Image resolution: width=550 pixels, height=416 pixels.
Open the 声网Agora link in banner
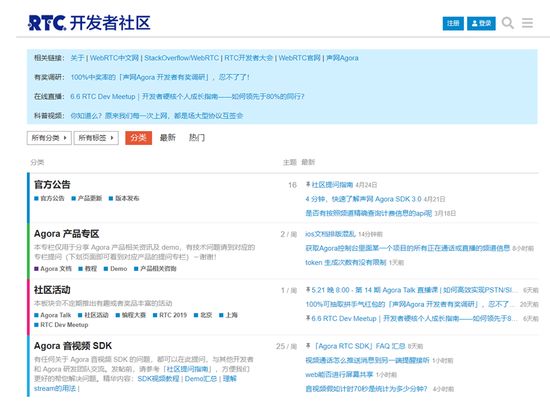[x=342, y=58]
